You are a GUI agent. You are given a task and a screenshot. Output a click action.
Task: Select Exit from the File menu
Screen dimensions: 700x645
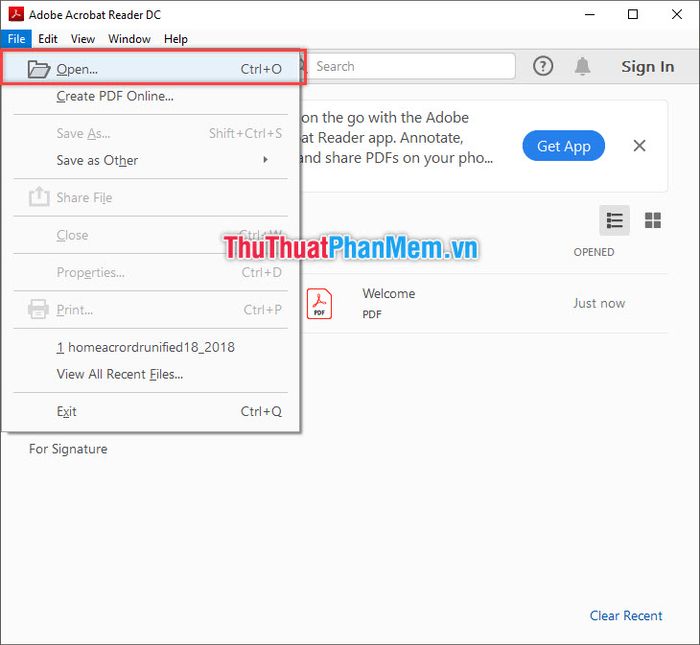(x=151, y=412)
